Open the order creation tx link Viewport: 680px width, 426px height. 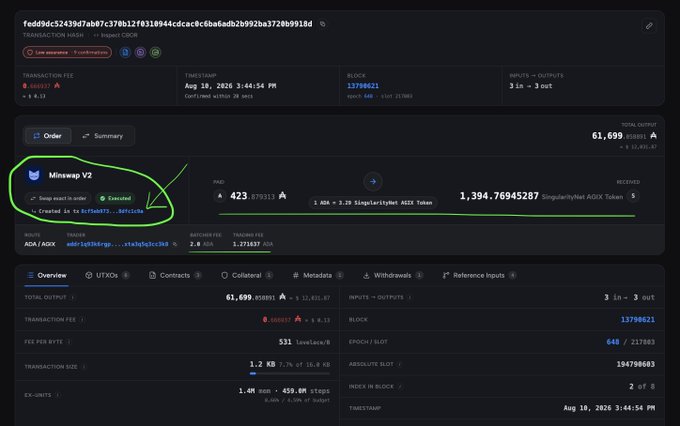[x=112, y=211]
